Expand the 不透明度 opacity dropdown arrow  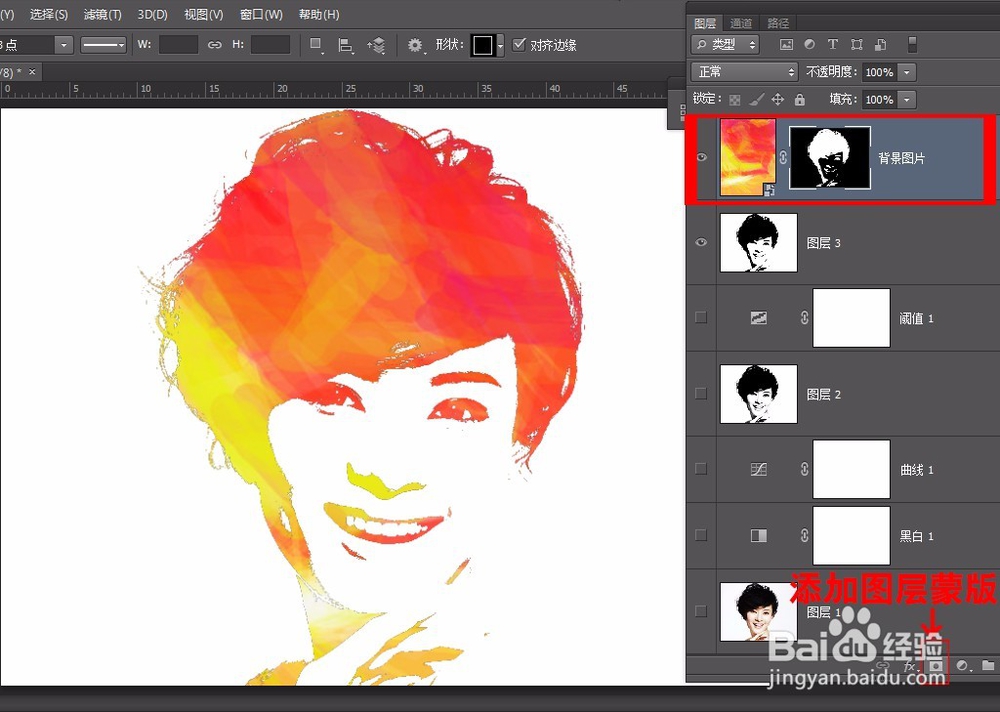tap(906, 72)
